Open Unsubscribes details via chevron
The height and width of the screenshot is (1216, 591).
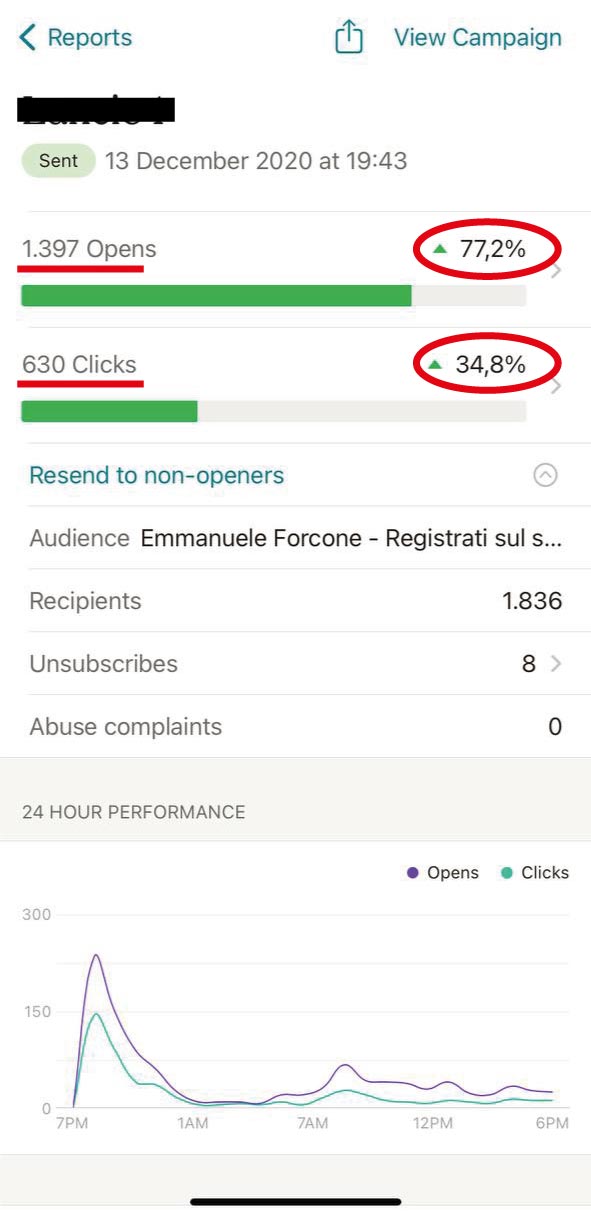[557, 664]
